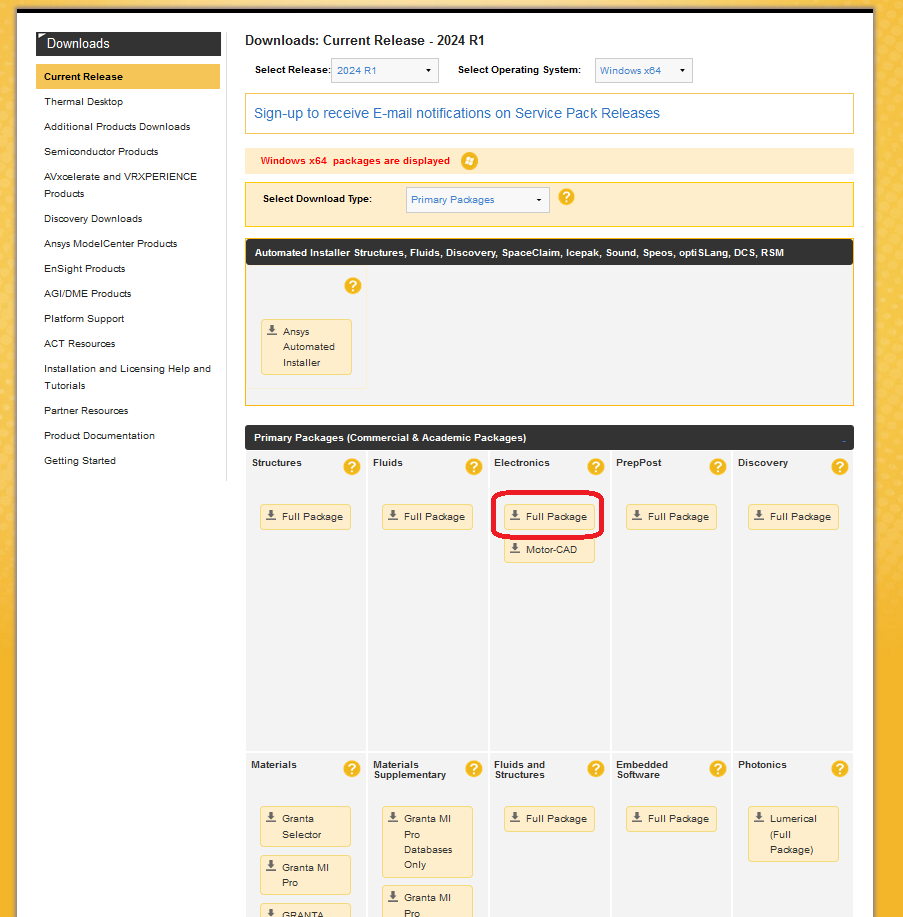Download the Lumerical Full Package
The width and height of the screenshot is (903, 917).
point(793,834)
